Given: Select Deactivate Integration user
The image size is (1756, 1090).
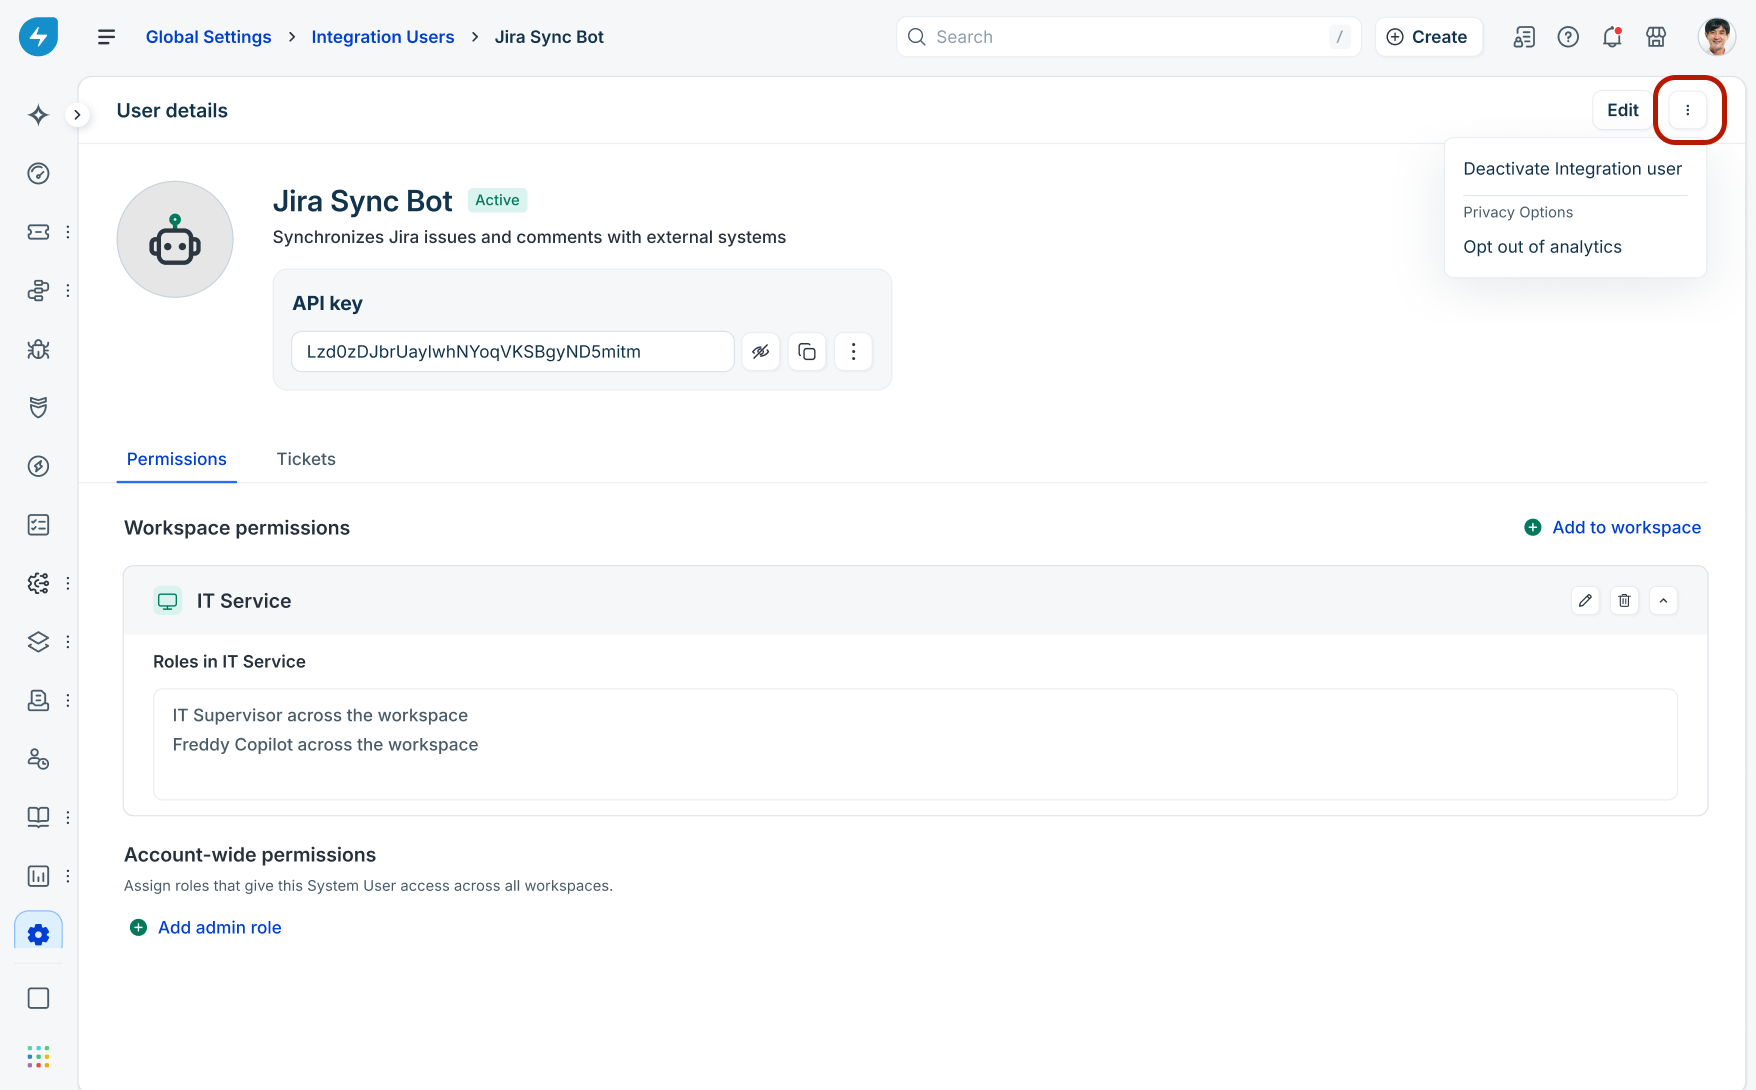Looking at the screenshot, I should pos(1573,169).
